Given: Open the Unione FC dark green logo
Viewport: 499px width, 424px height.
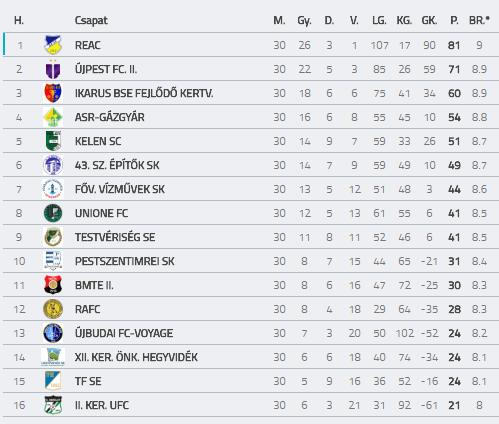Looking at the screenshot, I should pos(53,213).
